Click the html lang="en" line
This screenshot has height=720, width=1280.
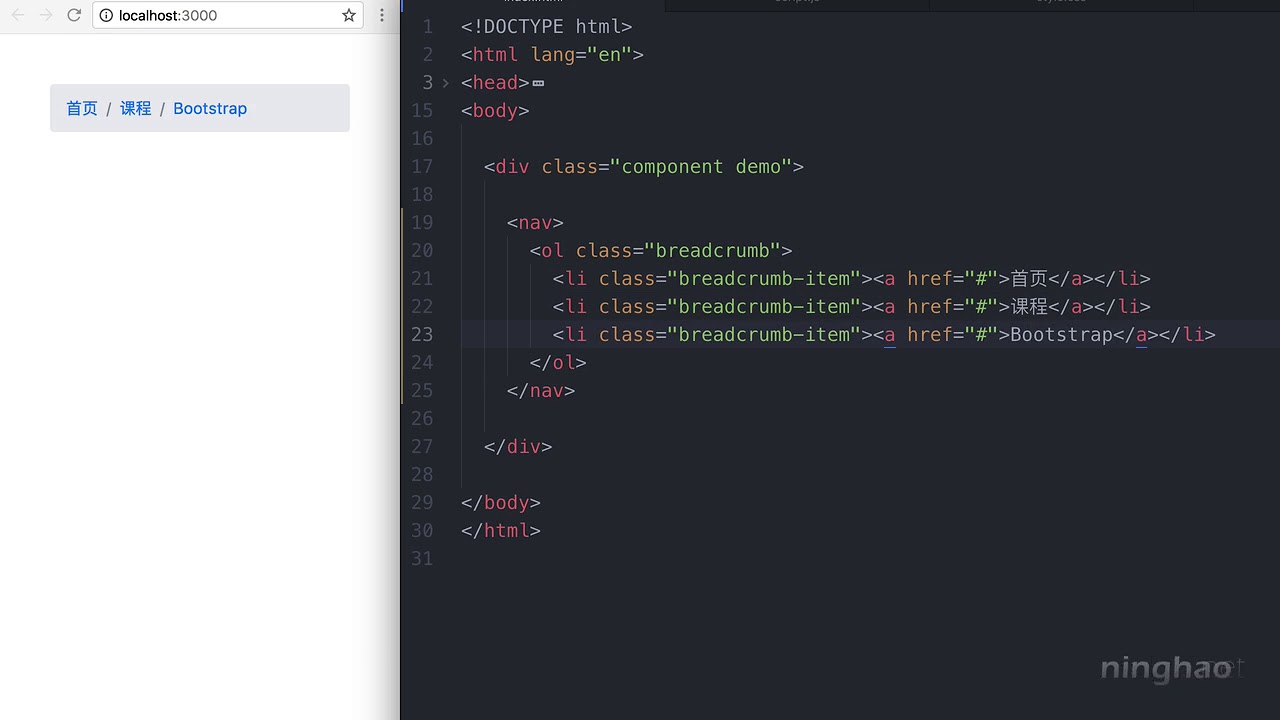(552, 55)
